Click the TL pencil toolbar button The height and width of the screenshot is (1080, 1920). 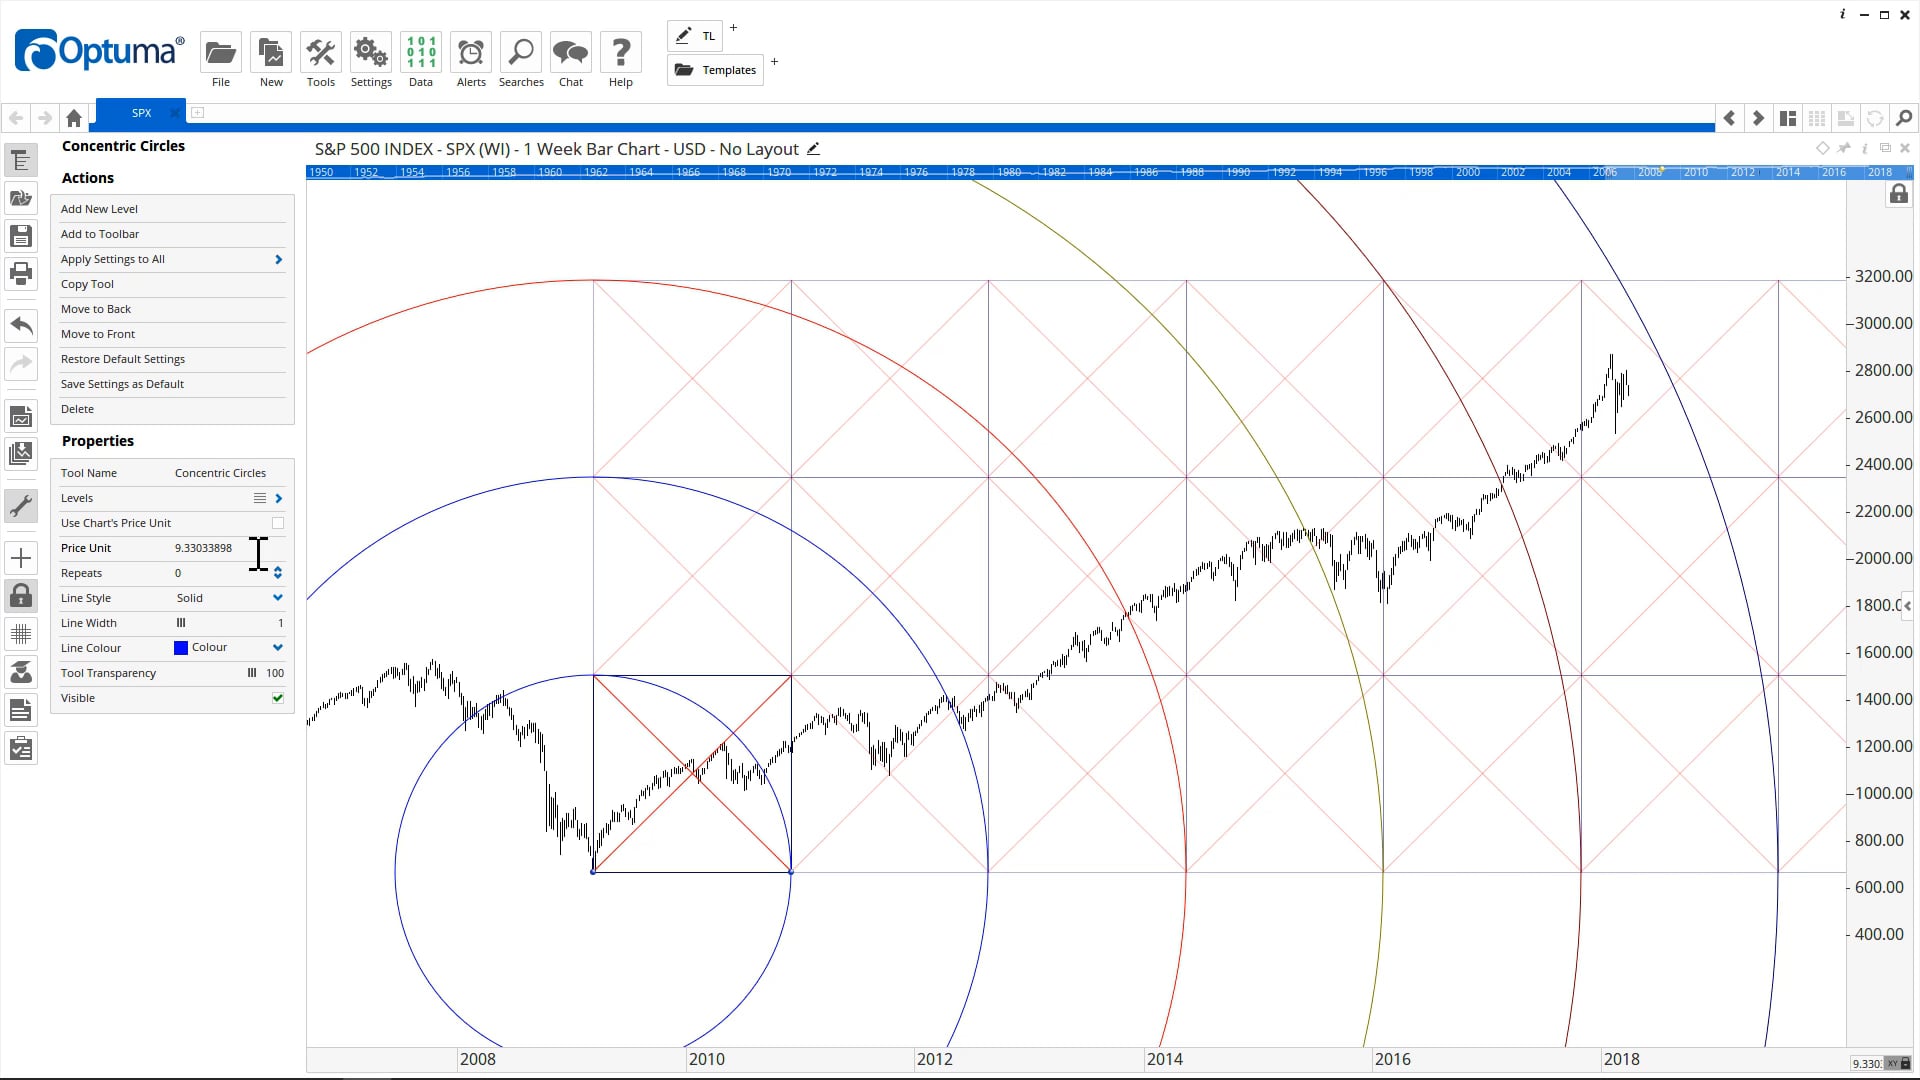click(695, 36)
